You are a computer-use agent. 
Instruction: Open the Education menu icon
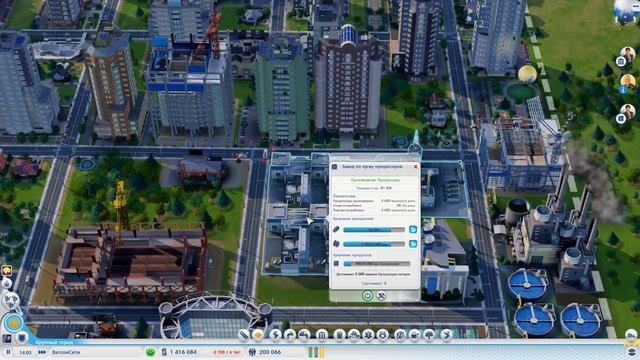(x=400, y=335)
